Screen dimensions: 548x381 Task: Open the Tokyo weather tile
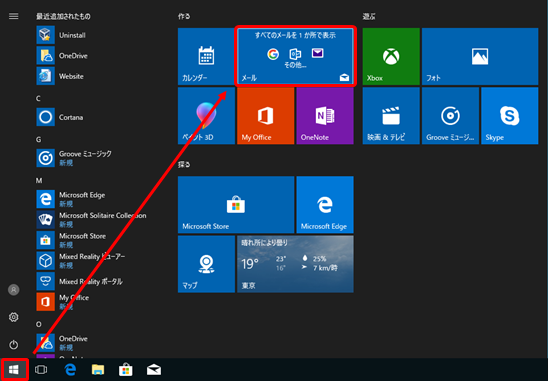point(295,264)
